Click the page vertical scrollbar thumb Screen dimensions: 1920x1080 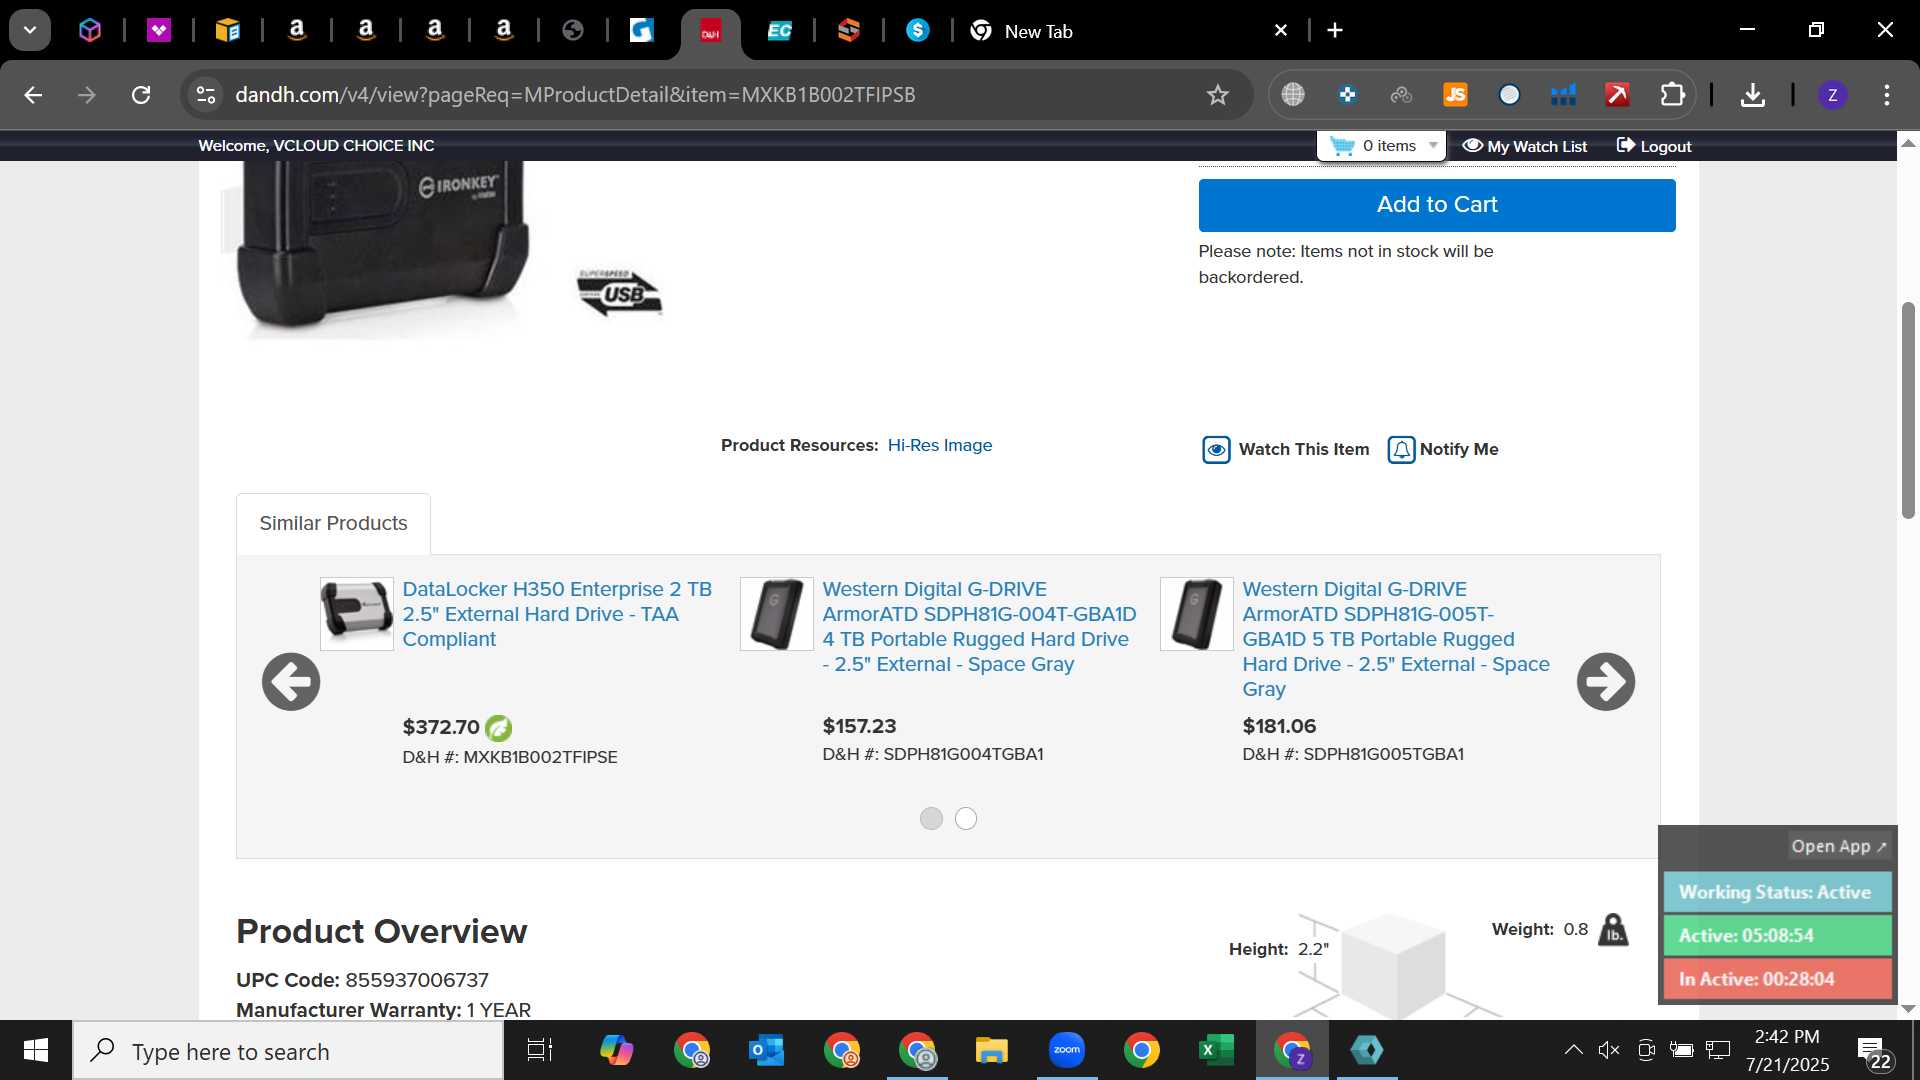(x=1908, y=410)
